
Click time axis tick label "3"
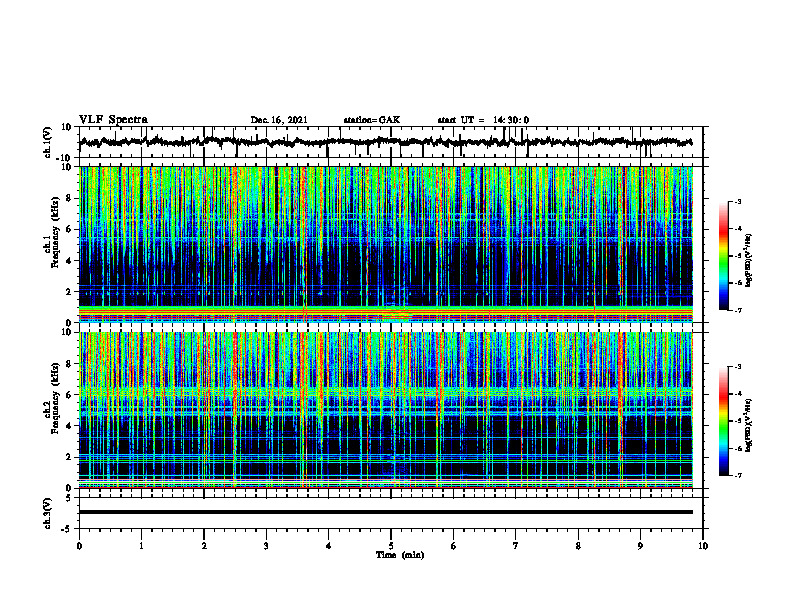click(x=266, y=546)
